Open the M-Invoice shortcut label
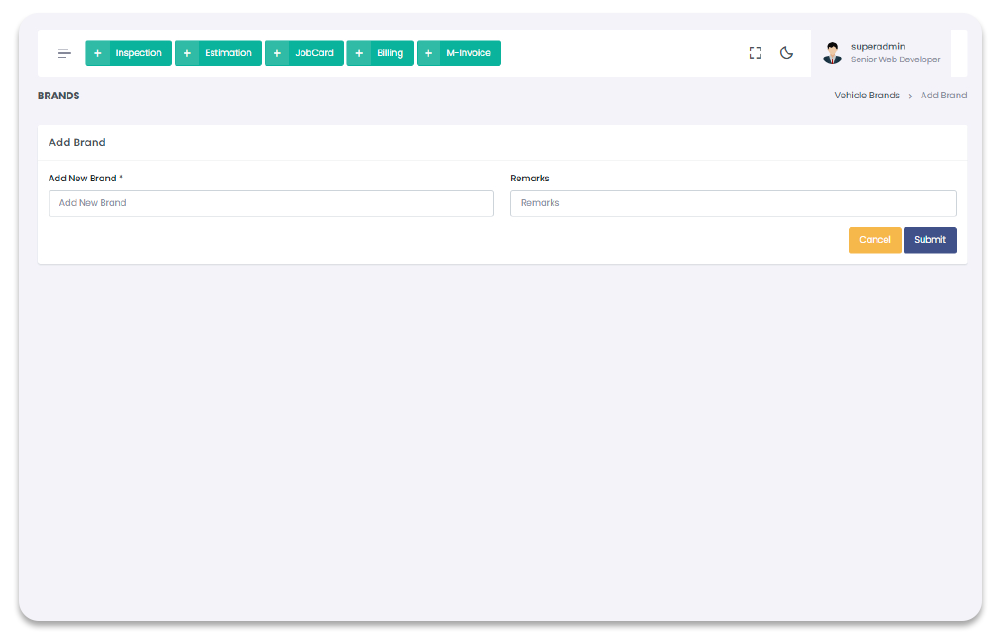The height and width of the screenshot is (633, 1000). [469, 54]
